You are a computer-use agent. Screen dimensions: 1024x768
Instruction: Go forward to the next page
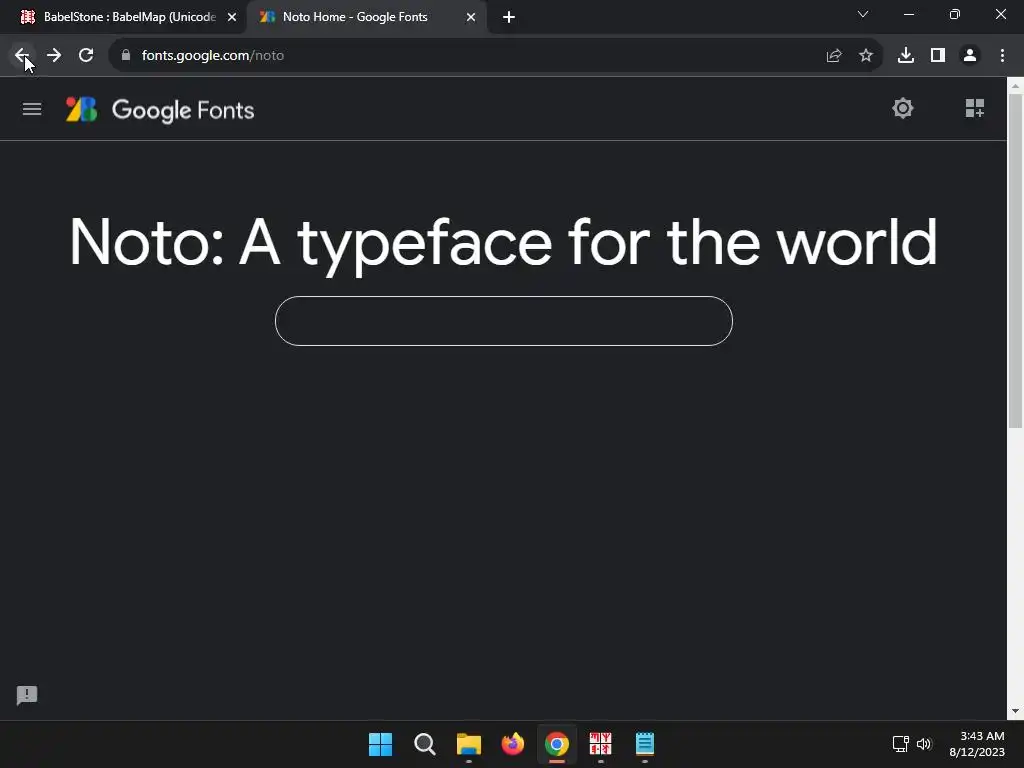(x=54, y=56)
